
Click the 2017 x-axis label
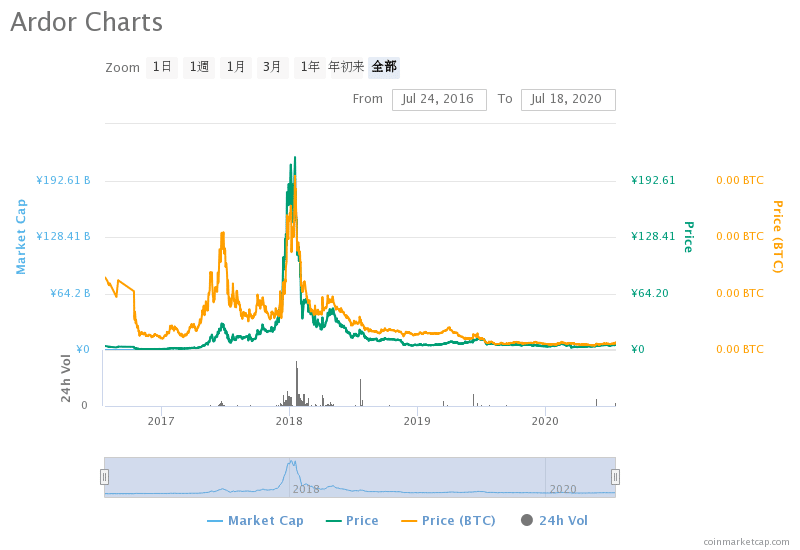[161, 421]
